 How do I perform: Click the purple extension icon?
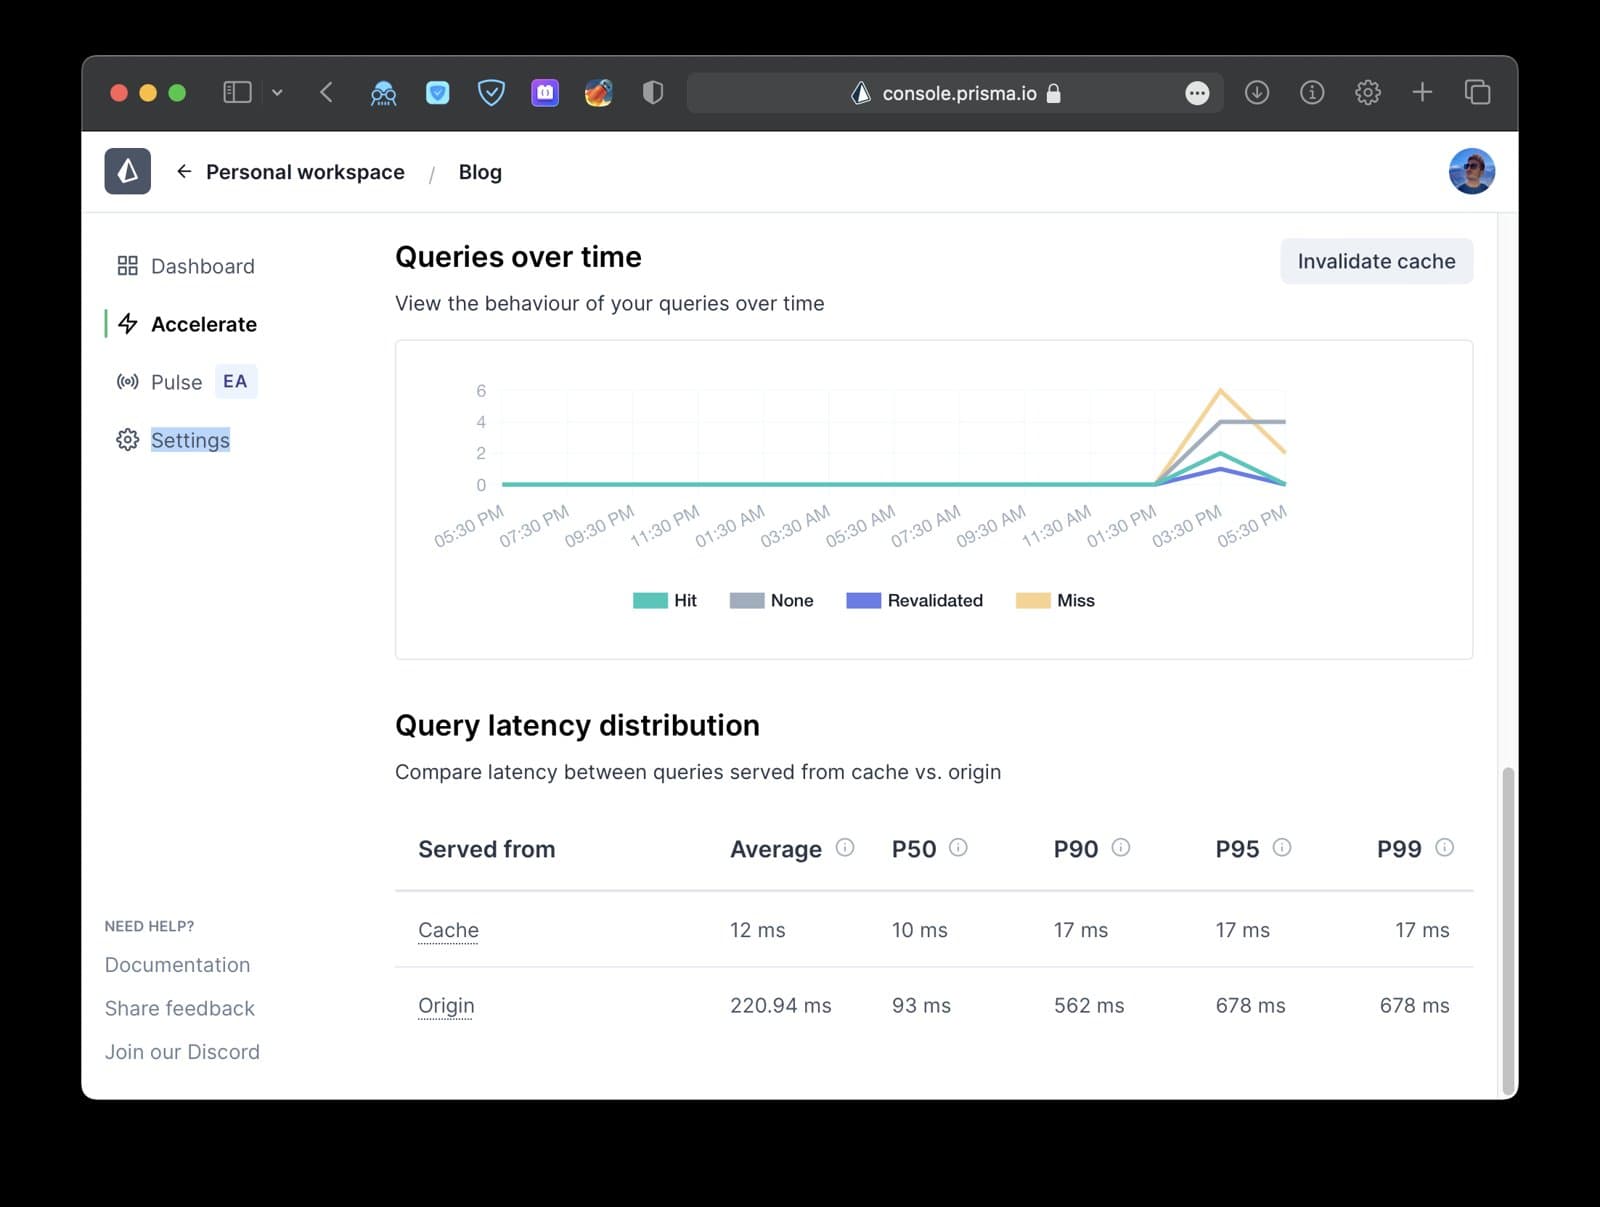click(x=545, y=93)
